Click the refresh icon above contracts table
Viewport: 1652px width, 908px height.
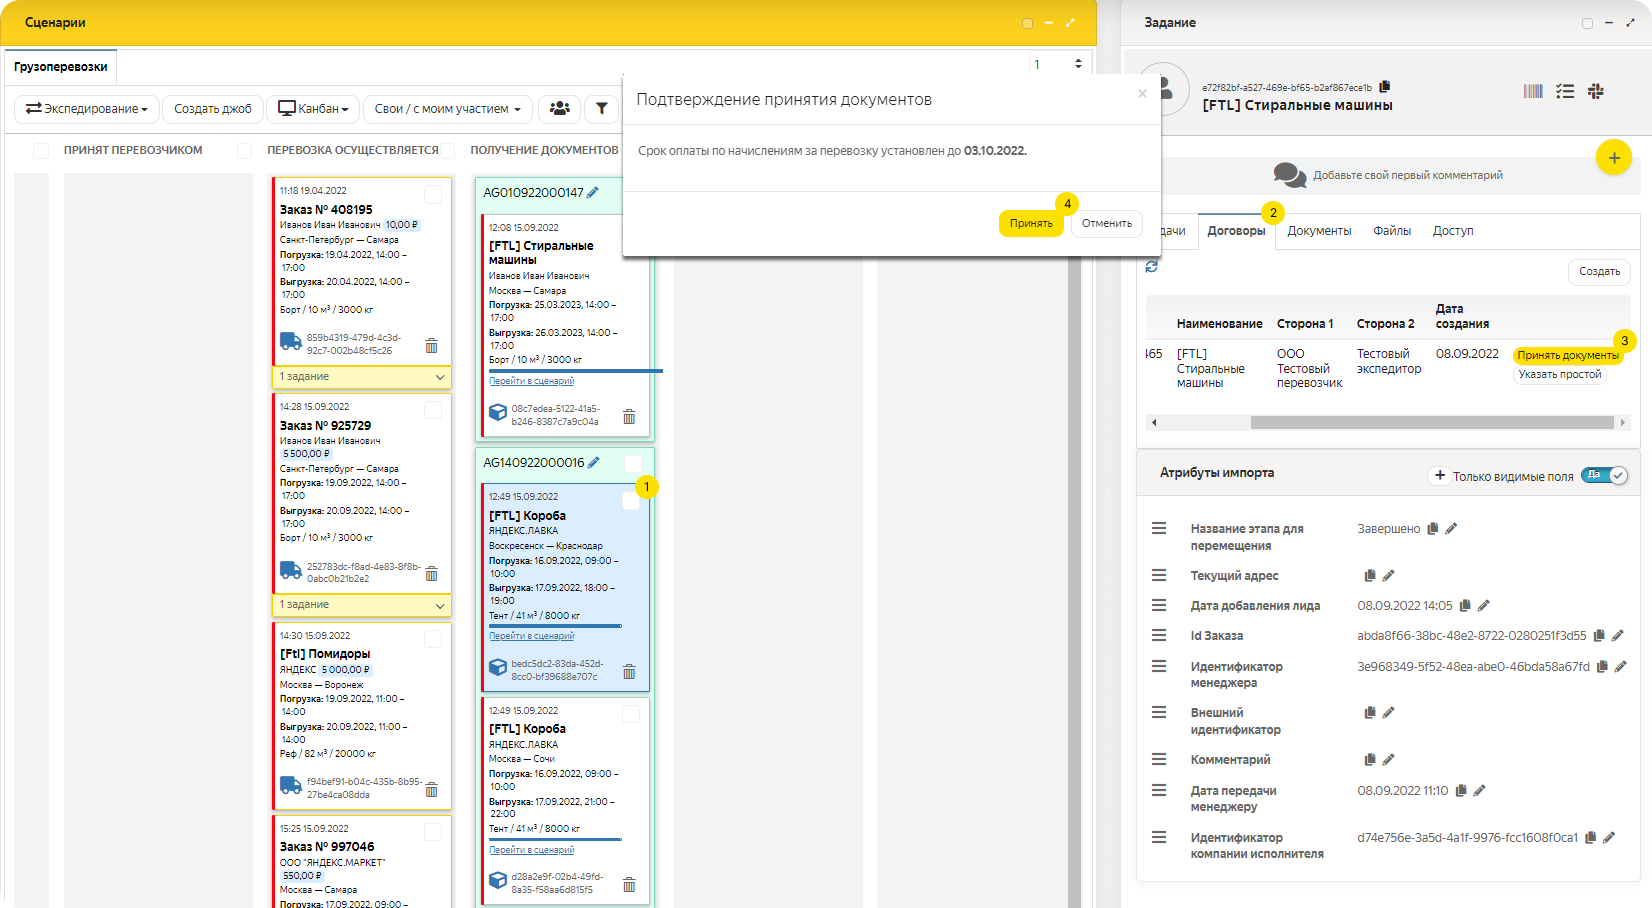pos(1152,266)
